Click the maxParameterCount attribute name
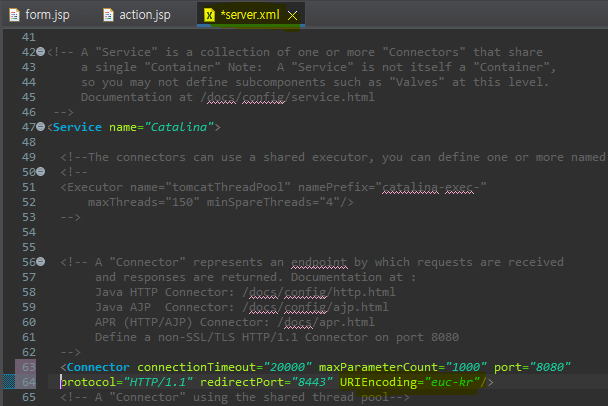608x406 pixels. coord(378,367)
